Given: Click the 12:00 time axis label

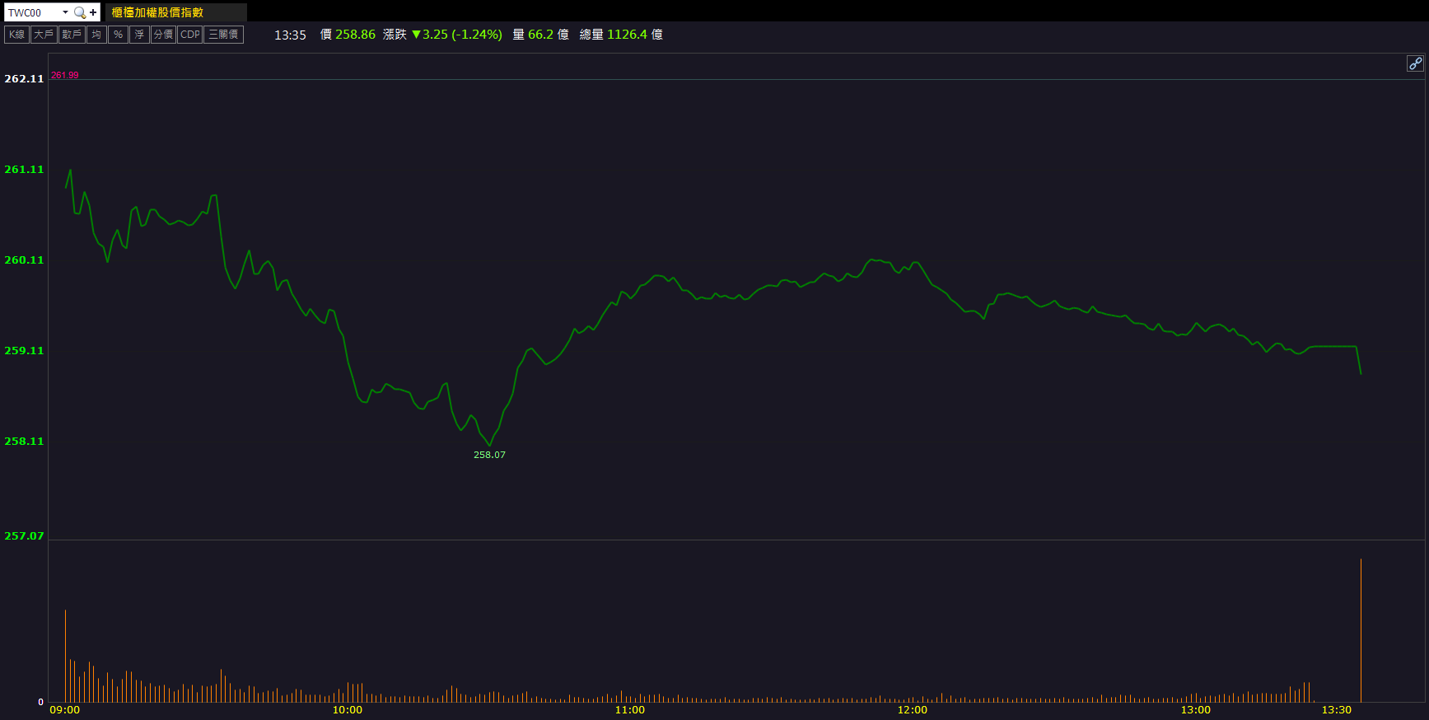Looking at the screenshot, I should pyautogui.click(x=913, y=710).
